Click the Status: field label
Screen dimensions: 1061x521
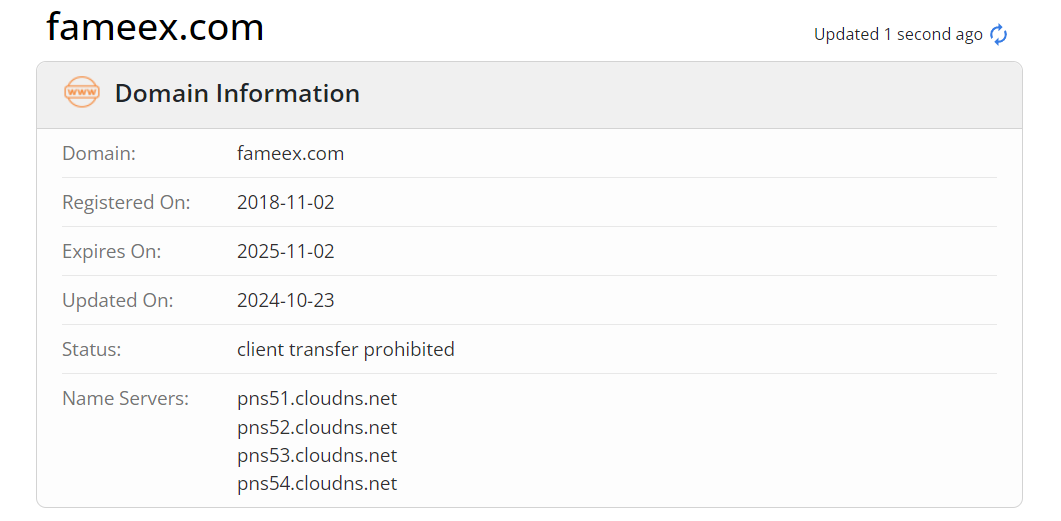pyautogui.click(x=92, y=350)
